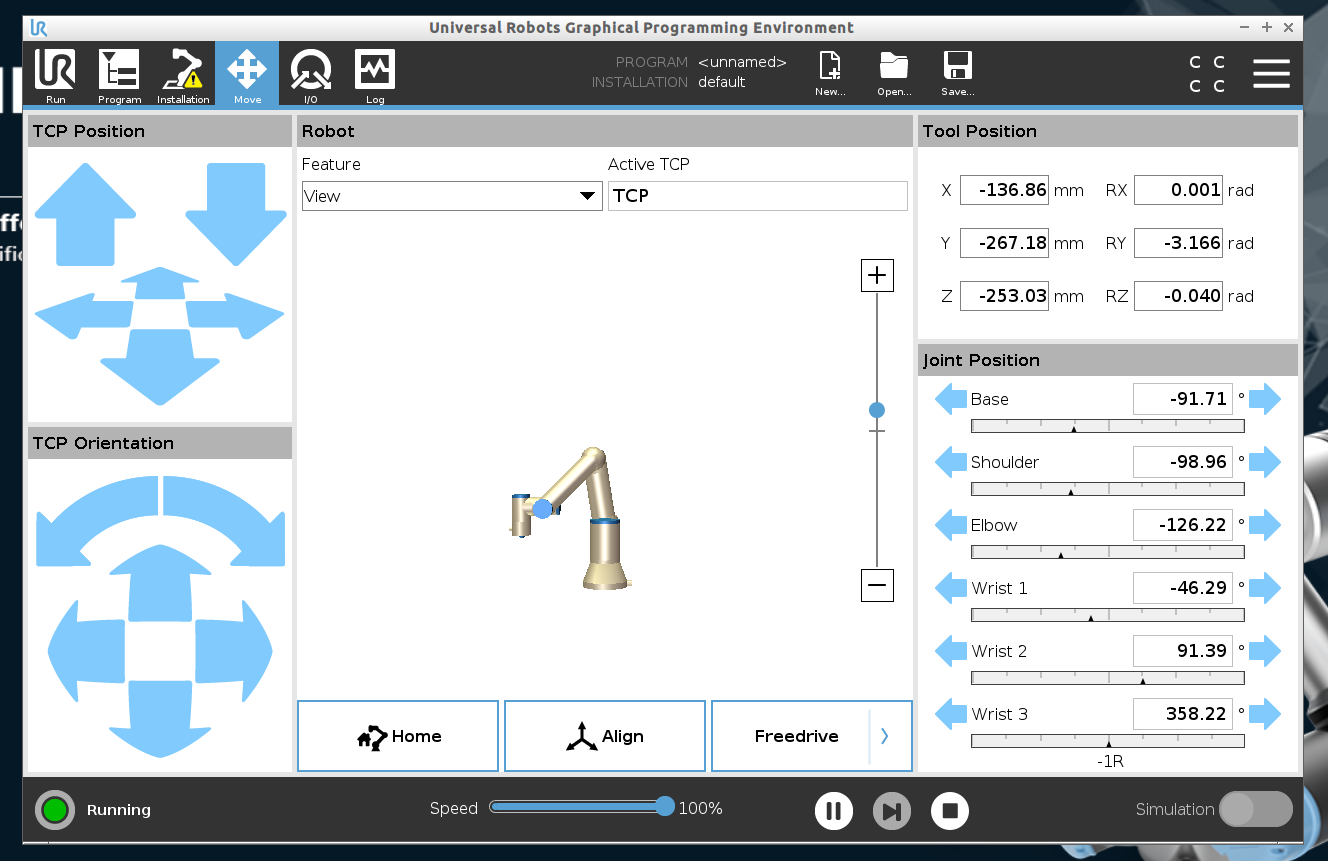Decrease Wrist 3 joint angle
1328x861 pixels.
pyautogui.click(x=951, y=714)
